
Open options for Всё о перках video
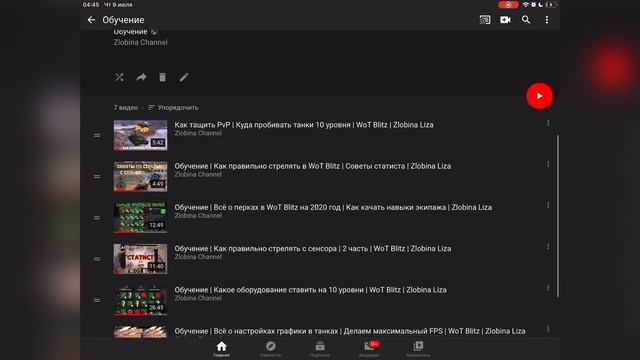(548, 205)
